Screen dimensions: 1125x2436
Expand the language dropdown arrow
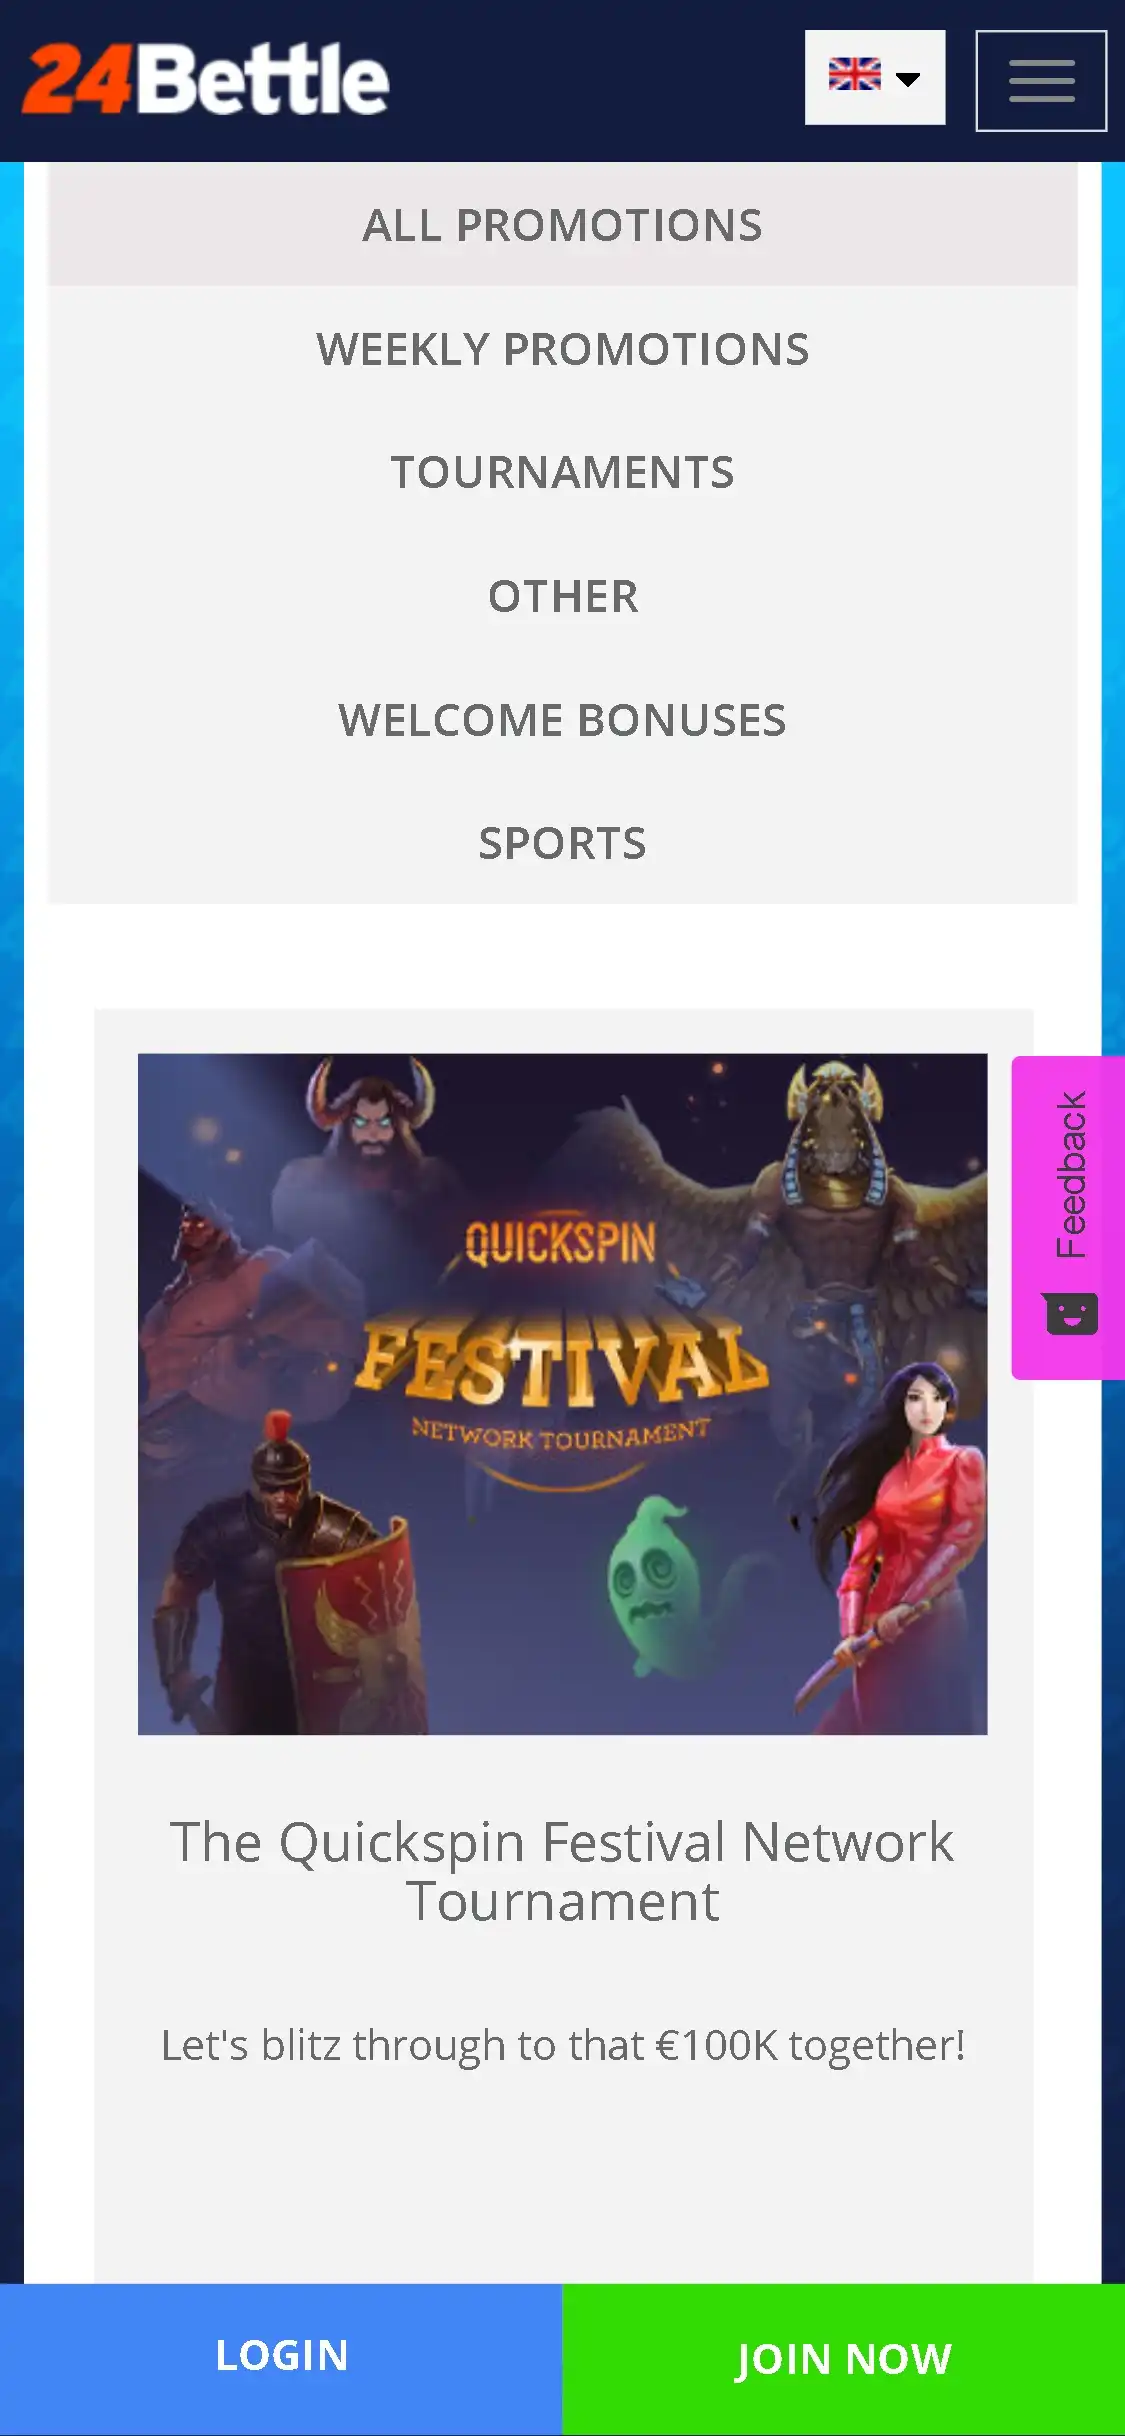pyautogui.click(x=908, y=79)
